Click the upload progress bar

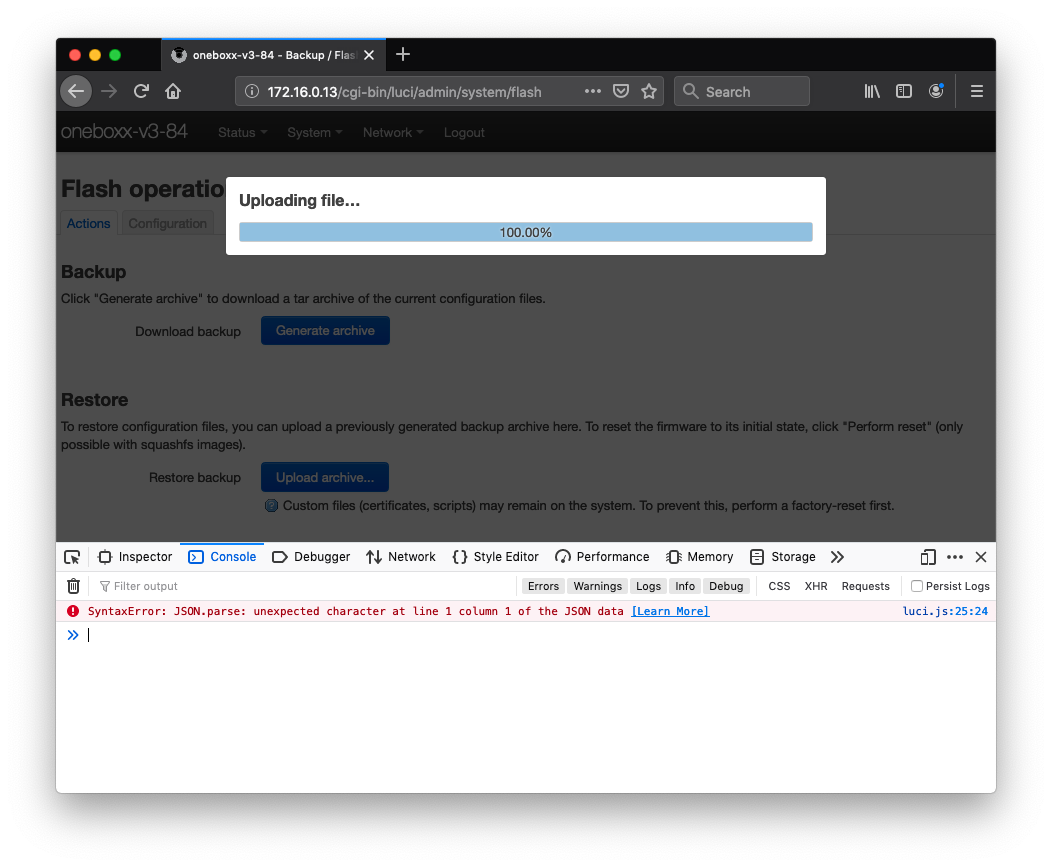(x=525, y=232)
